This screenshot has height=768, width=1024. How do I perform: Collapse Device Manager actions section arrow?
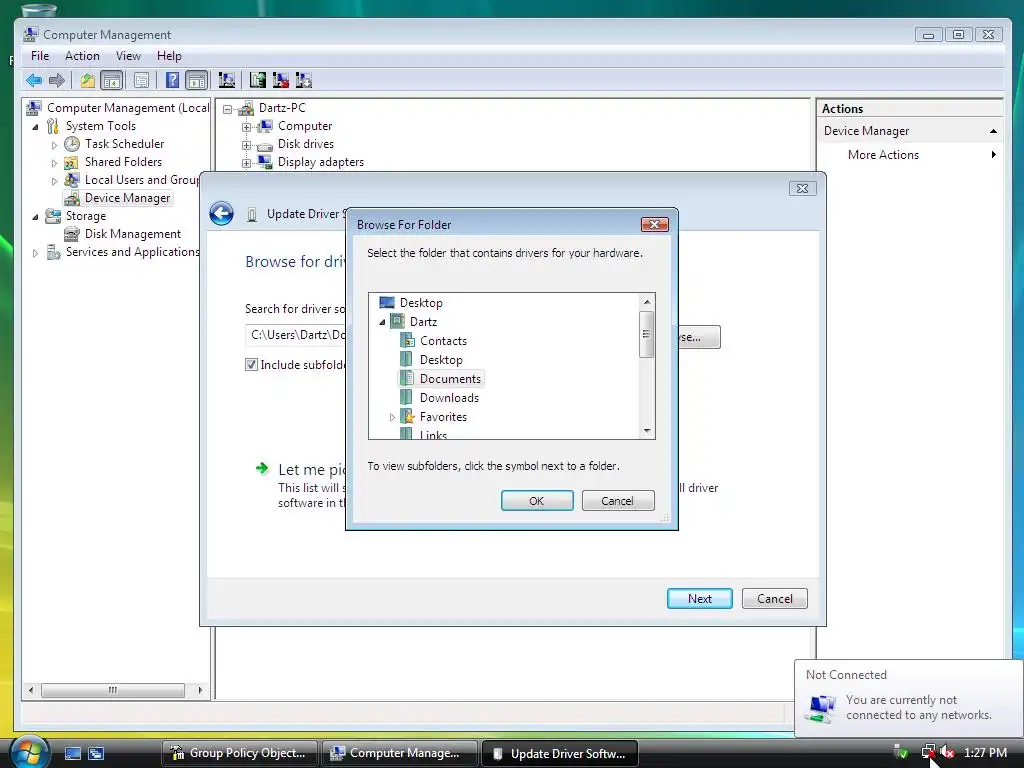click(993, 131)
